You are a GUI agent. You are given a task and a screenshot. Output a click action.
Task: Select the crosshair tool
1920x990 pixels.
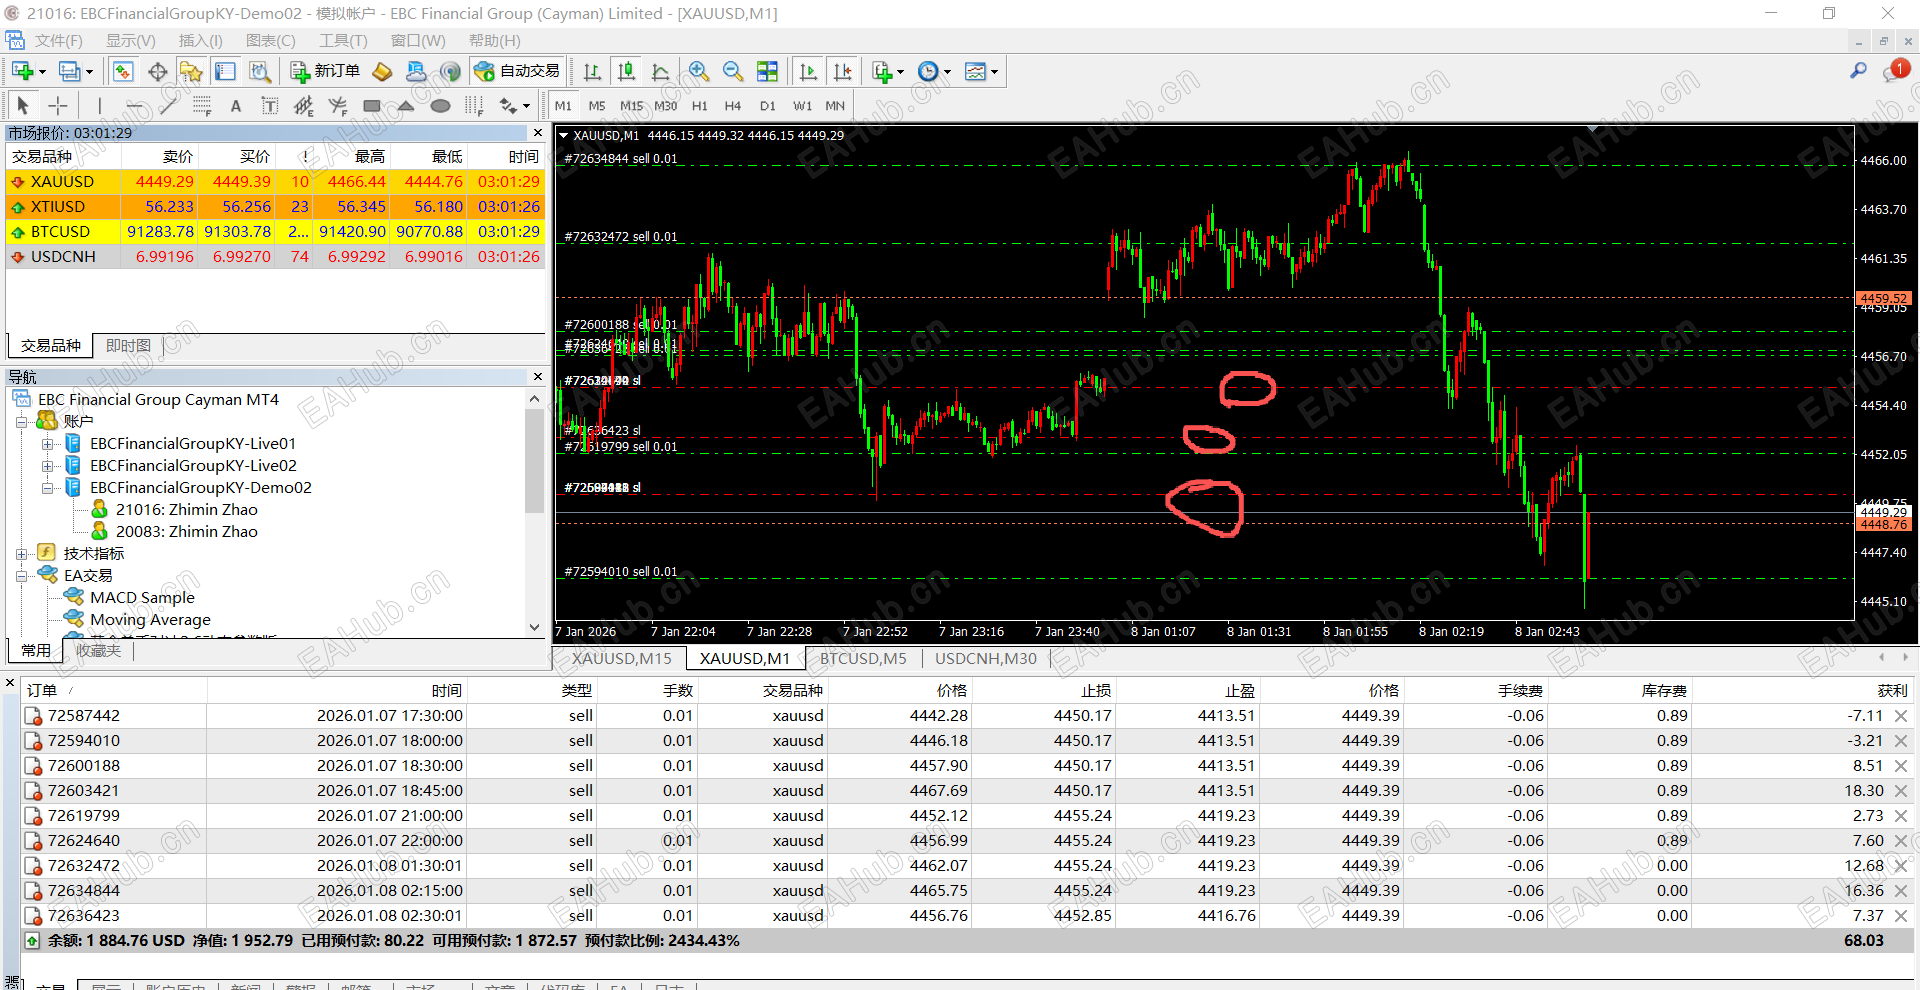click(58, 105)
